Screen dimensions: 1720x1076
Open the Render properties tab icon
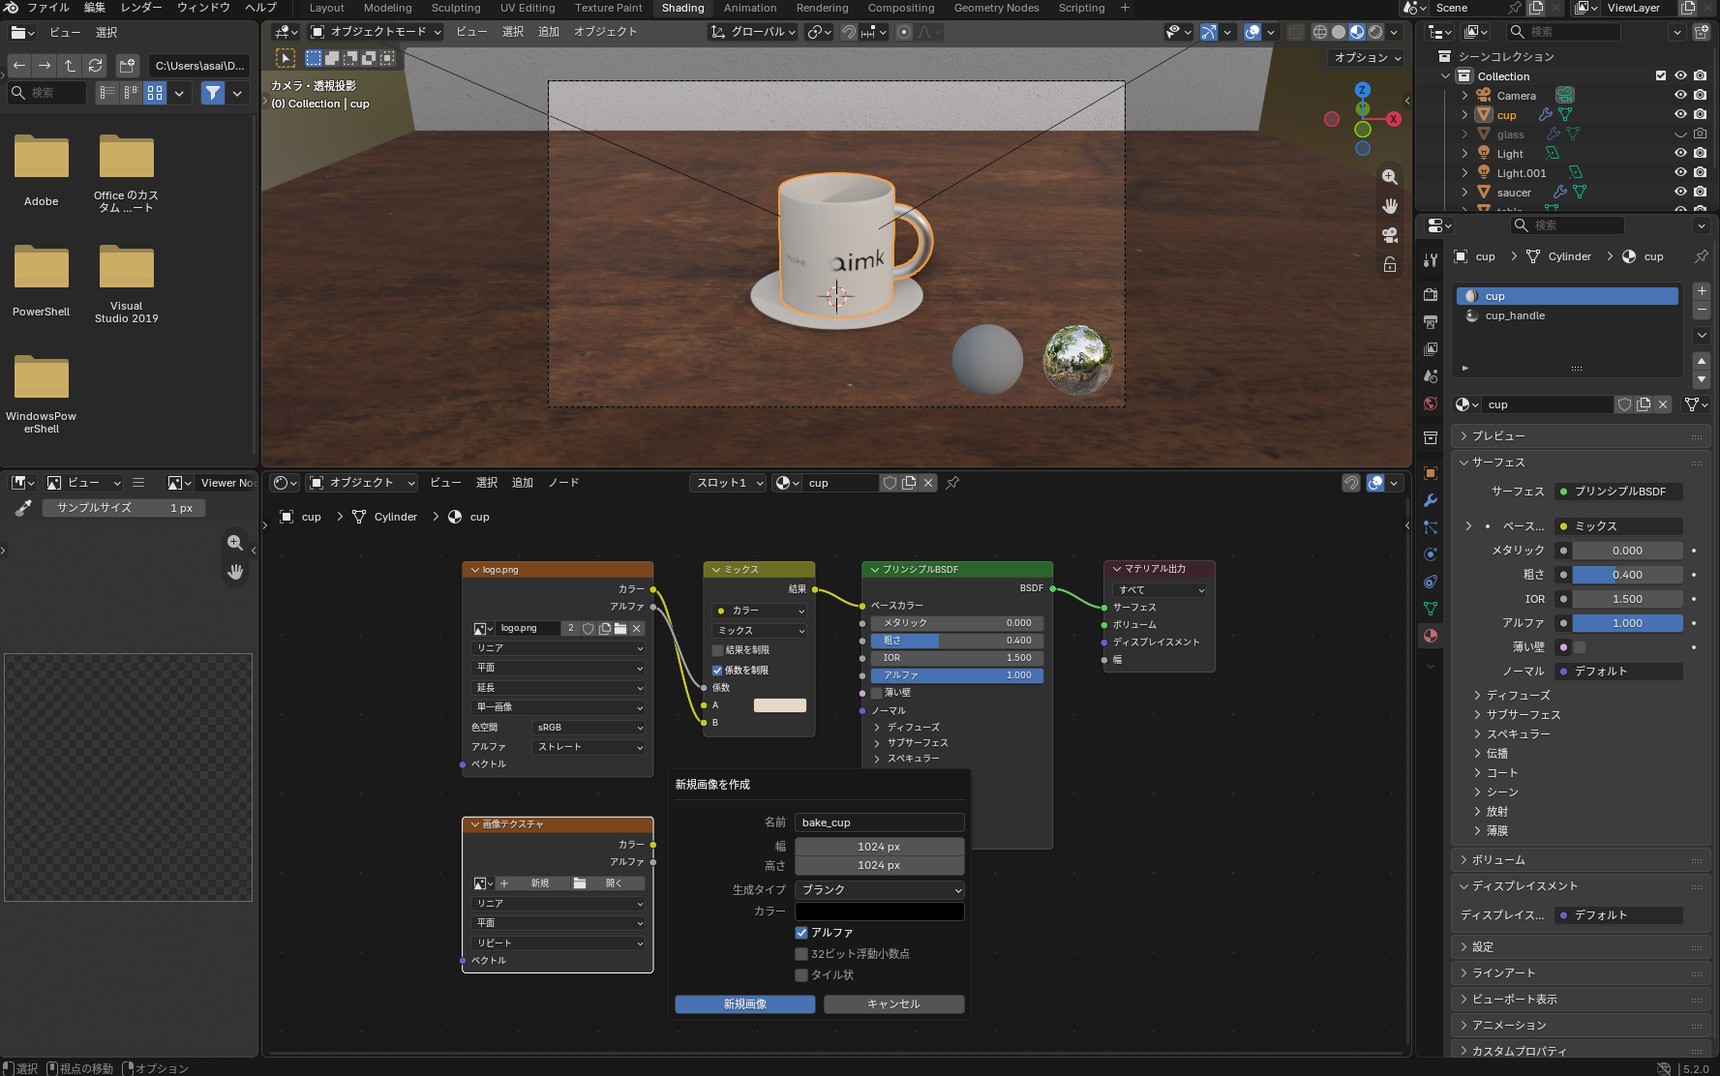pyautogui.click(x=1431, y=294)
